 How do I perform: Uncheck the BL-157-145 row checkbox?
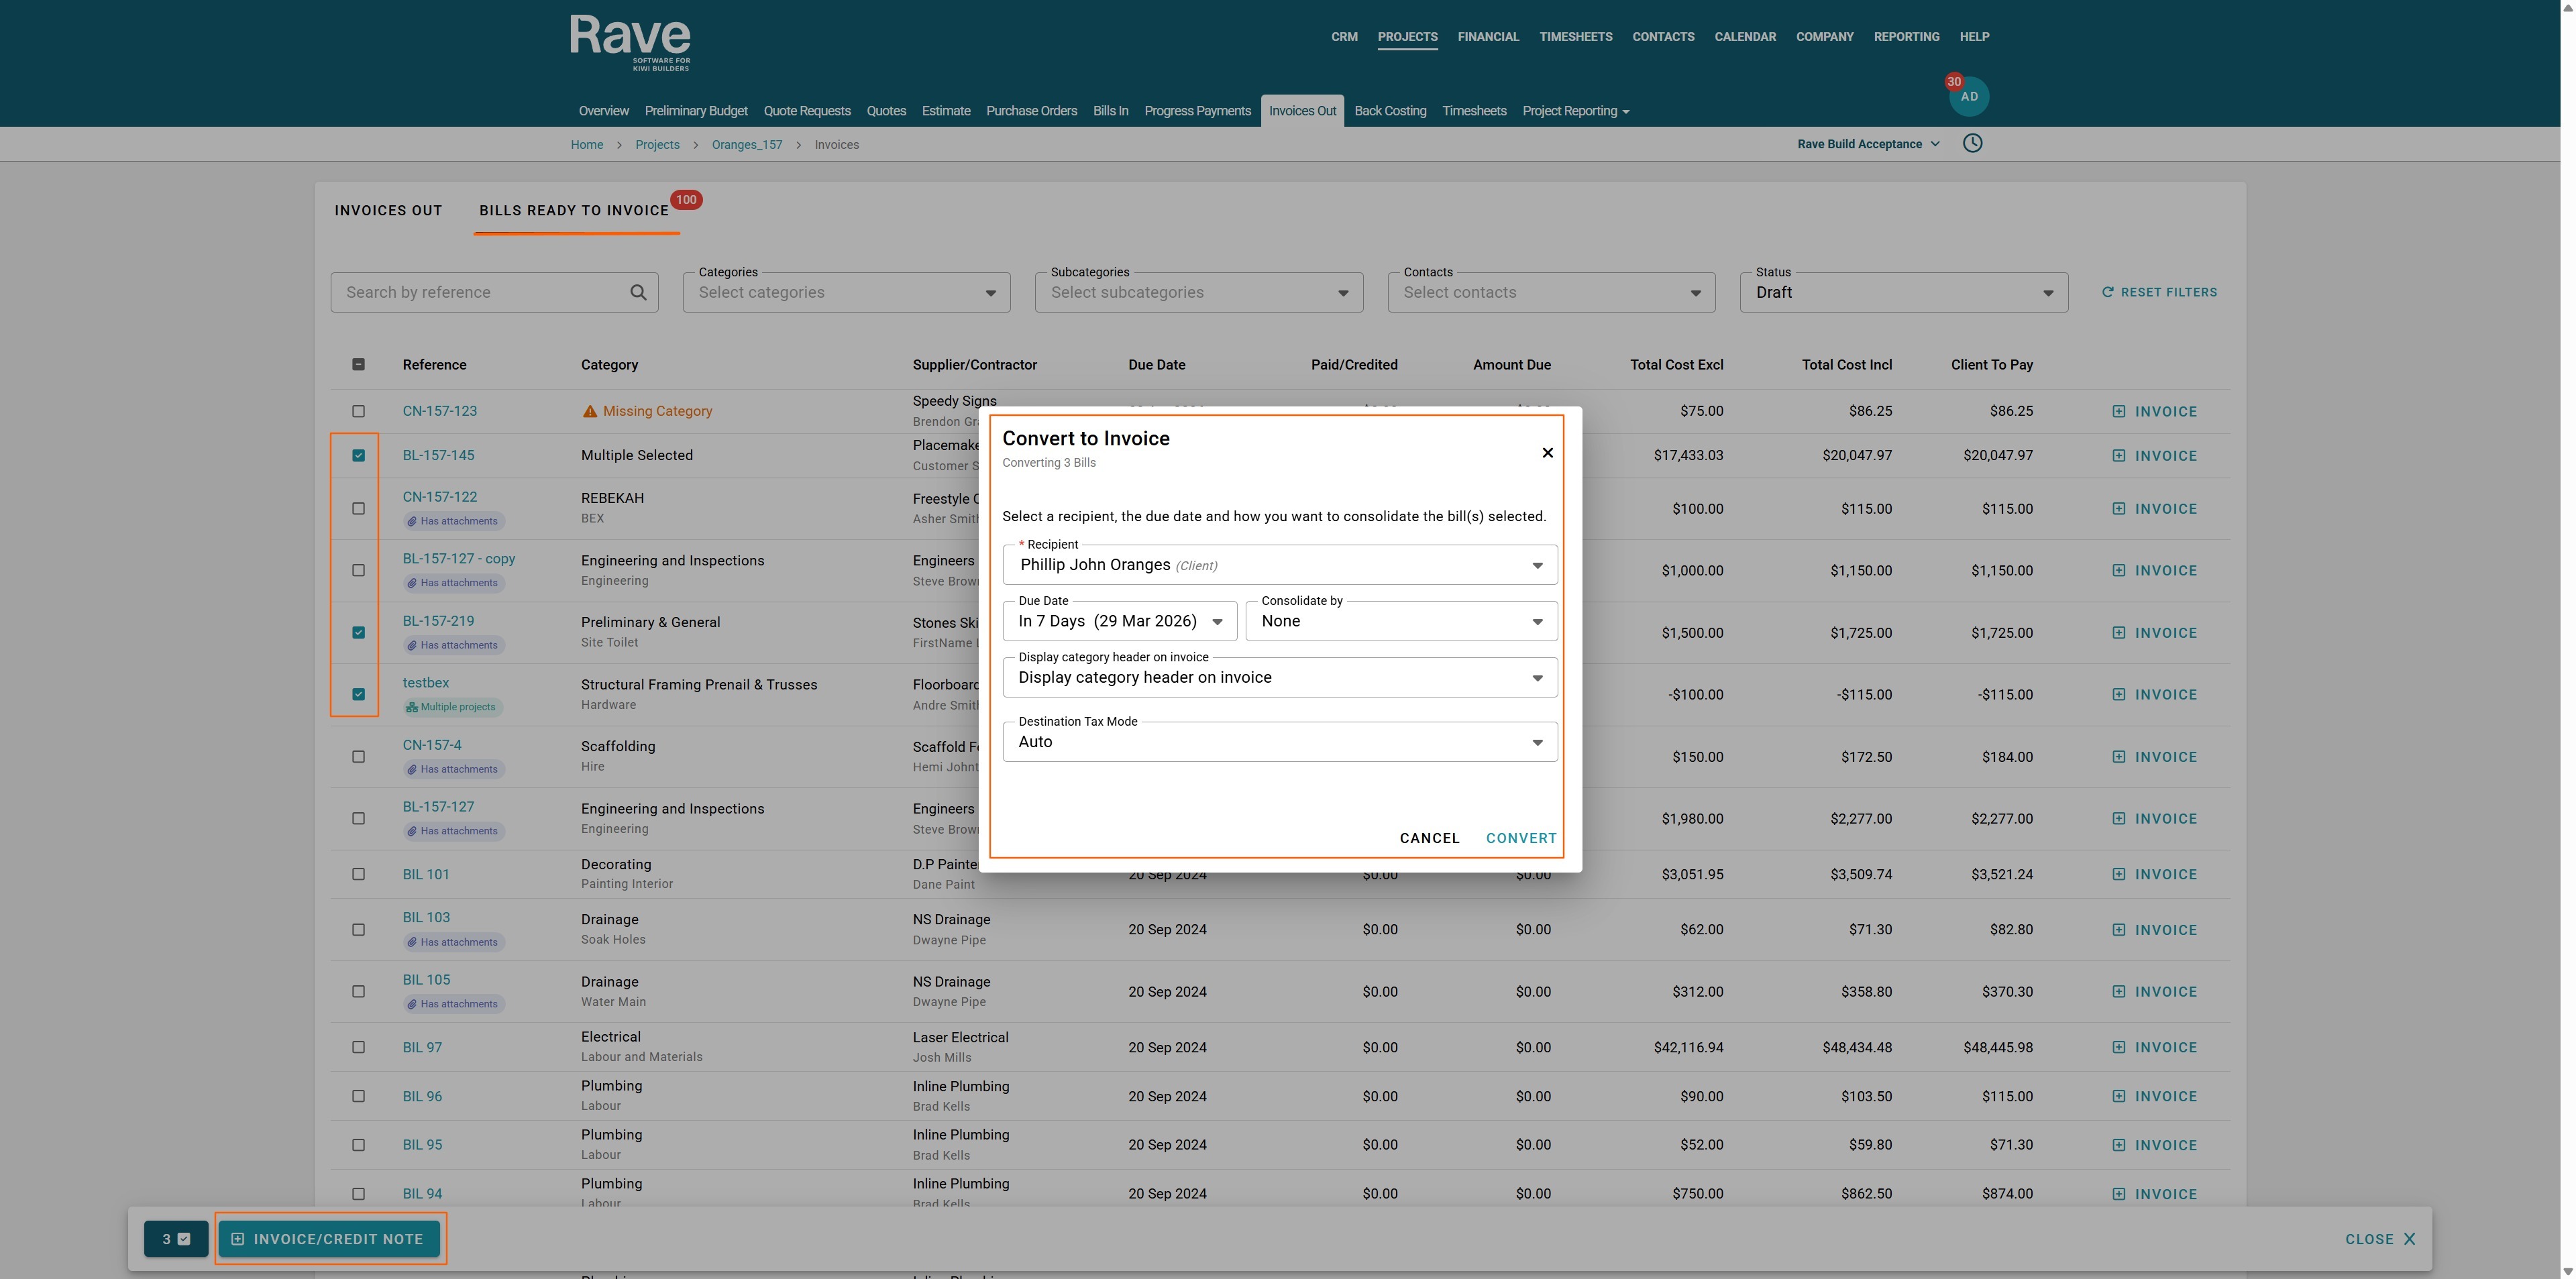tap(358, 455)
